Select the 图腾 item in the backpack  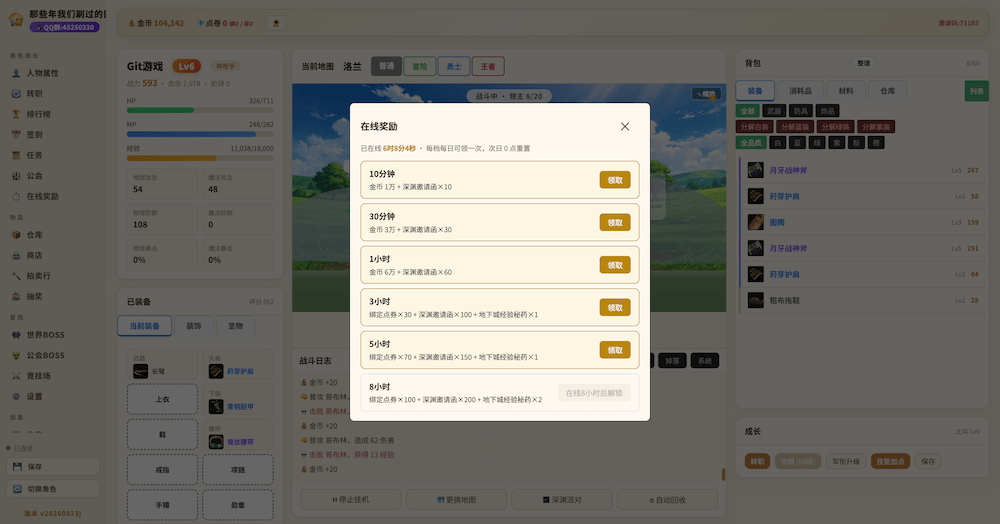[862, 222]
